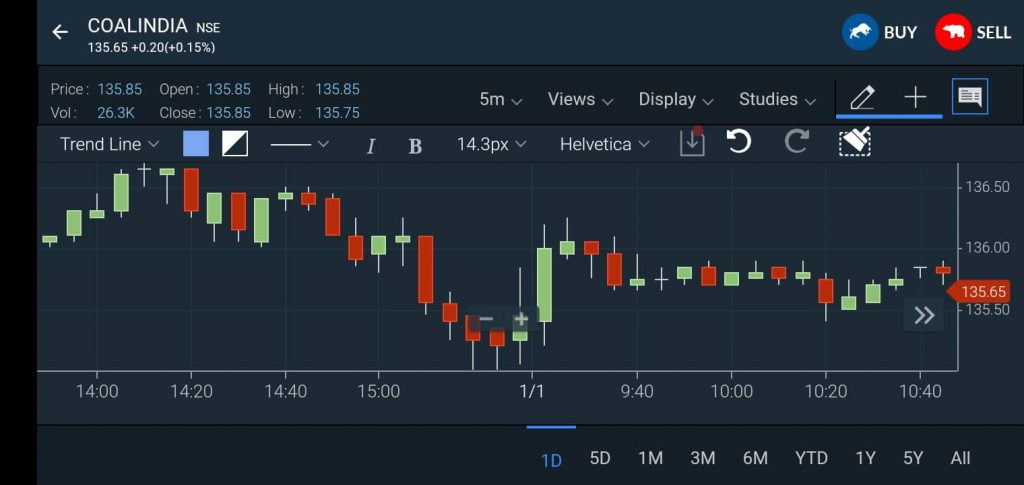Open the Helvetica font dropdown
The height and width of the screenshot is (485, 1024).
[x=605, y=144]
